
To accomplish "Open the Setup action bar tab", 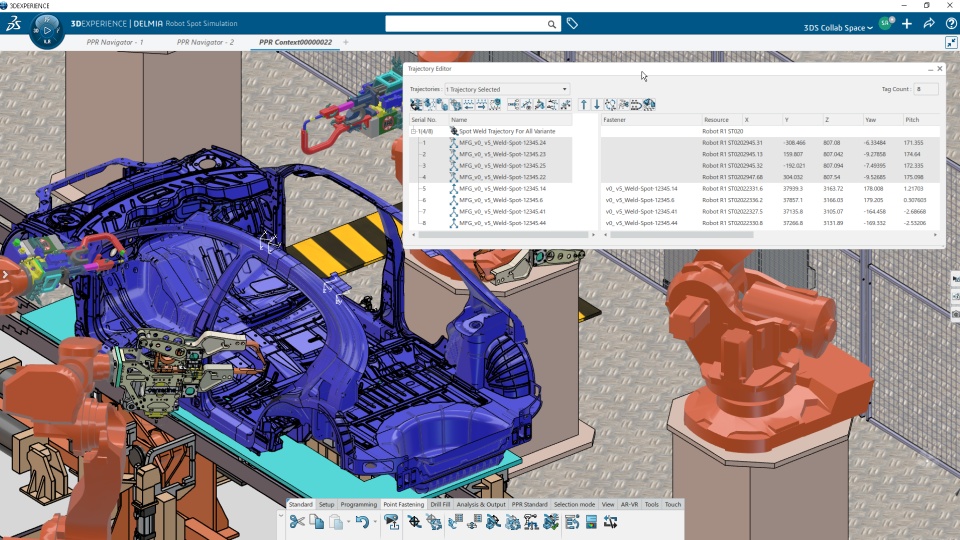I will pyautogui.click(x=326, y=504).
